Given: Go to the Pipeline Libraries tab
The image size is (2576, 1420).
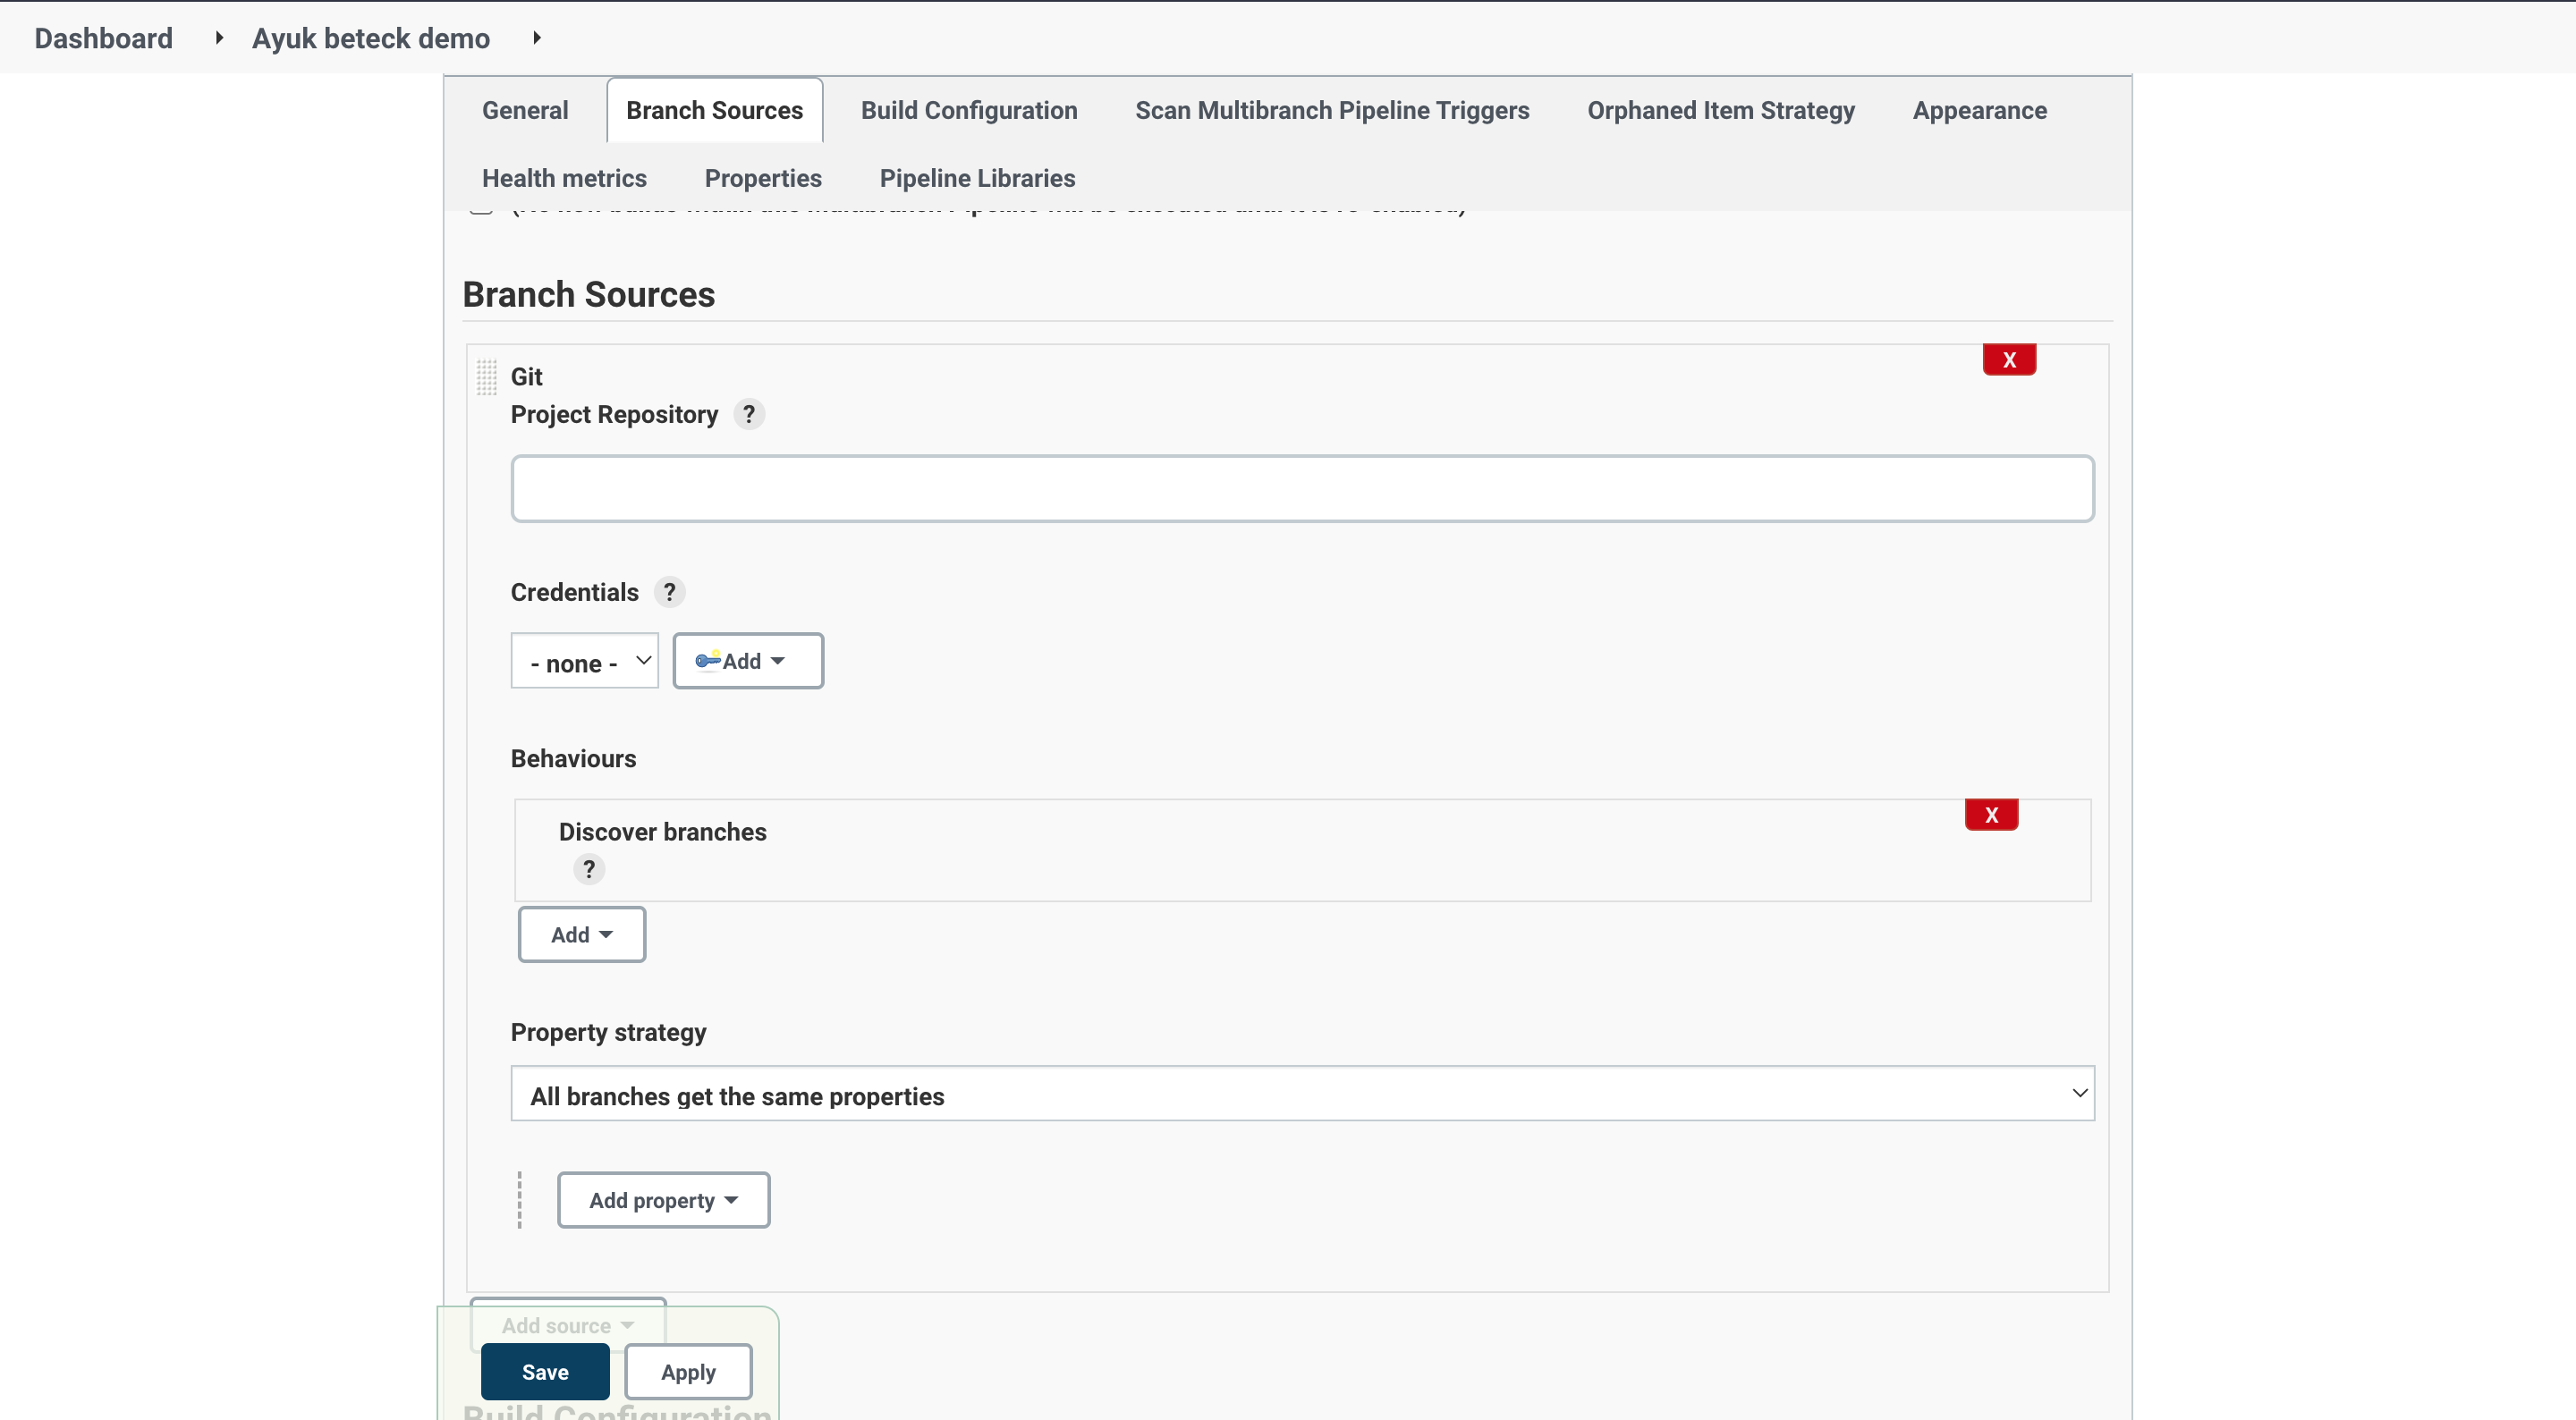Looking at the screenshot, I should tap(976, 178).
